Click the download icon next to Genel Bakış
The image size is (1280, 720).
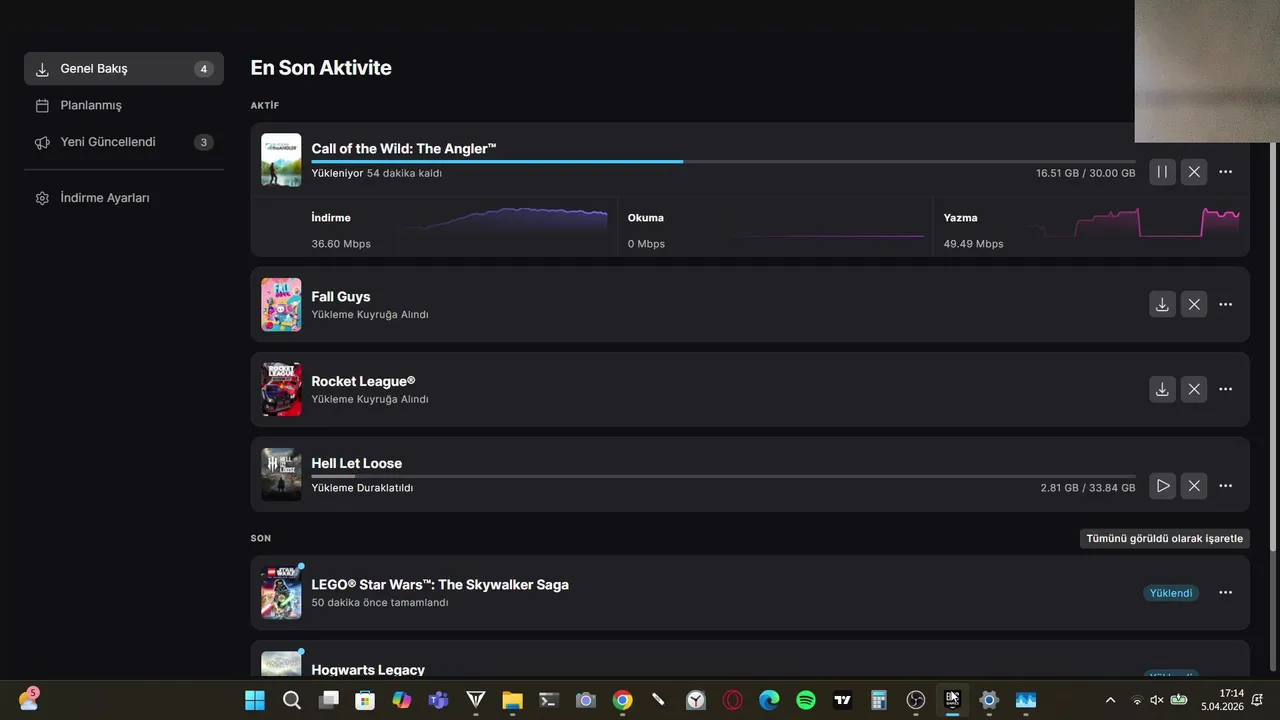point(42,69)
